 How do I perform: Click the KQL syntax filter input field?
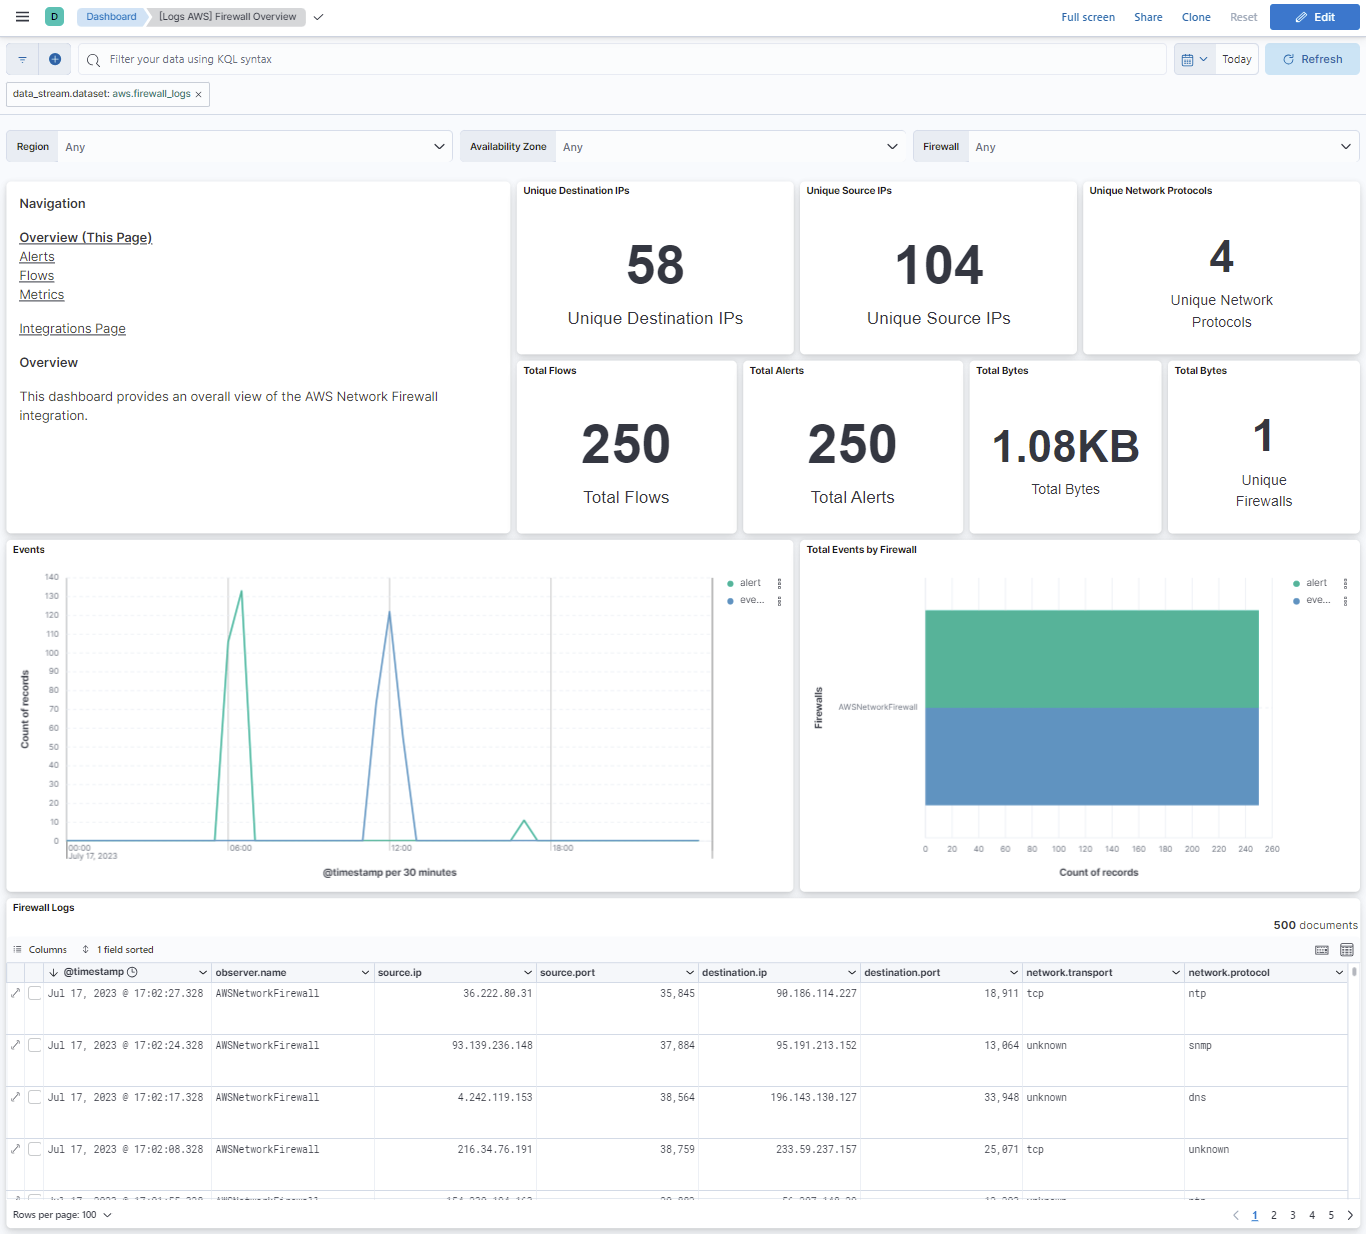pos(400,59)
